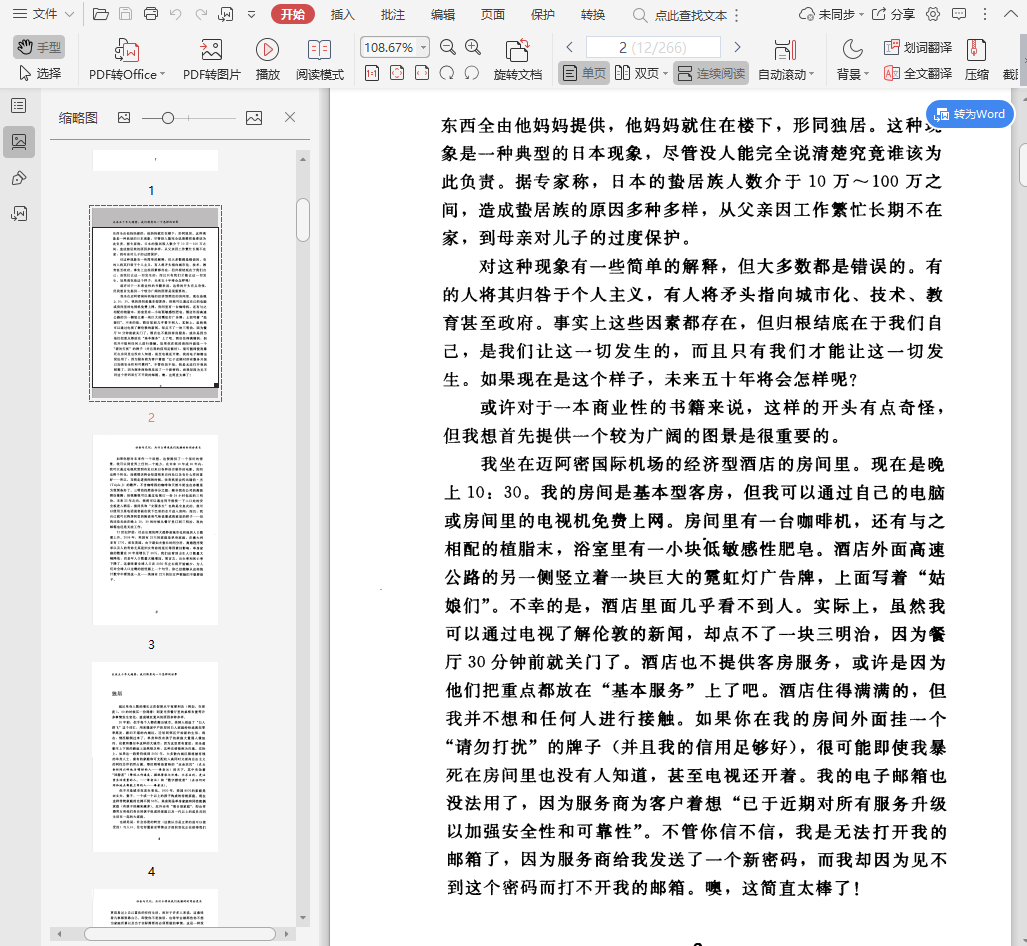The image size is (1027, 946).
Task: Click the print icon in title bar
Action: click(150, 14)
